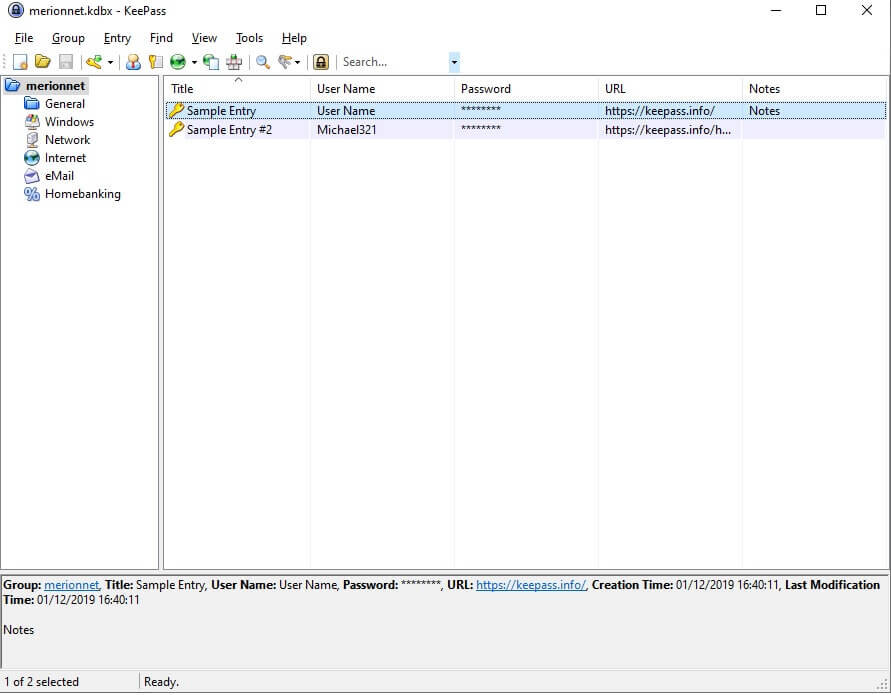Expand the Show Entries dropdown arrow

click(x=297, y=62)
